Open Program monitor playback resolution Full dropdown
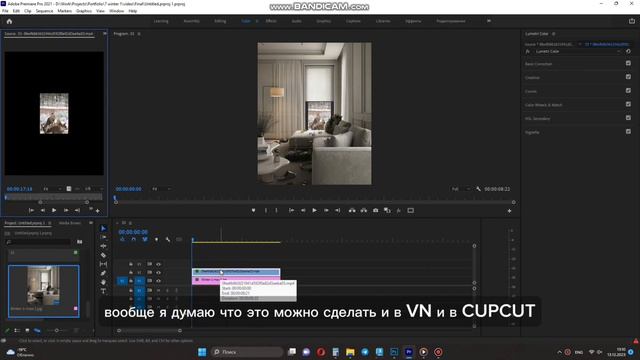This screenshot has height=360, width=640. pos(460,189)
